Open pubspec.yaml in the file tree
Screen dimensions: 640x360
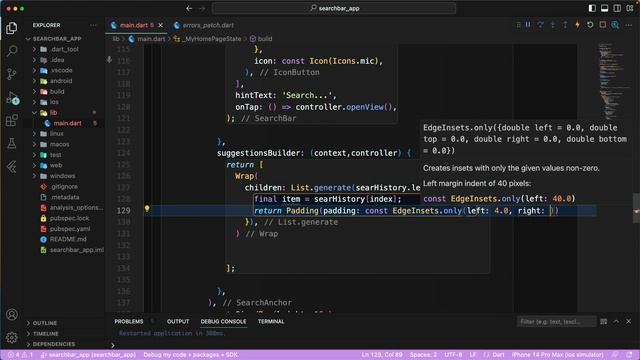(70, 229)
